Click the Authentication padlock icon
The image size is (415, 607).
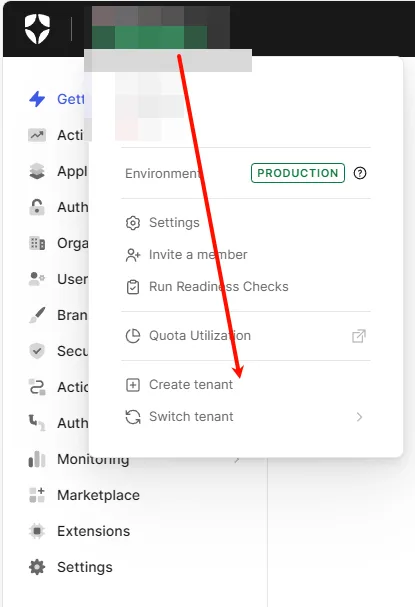click(x=37, y=207)
